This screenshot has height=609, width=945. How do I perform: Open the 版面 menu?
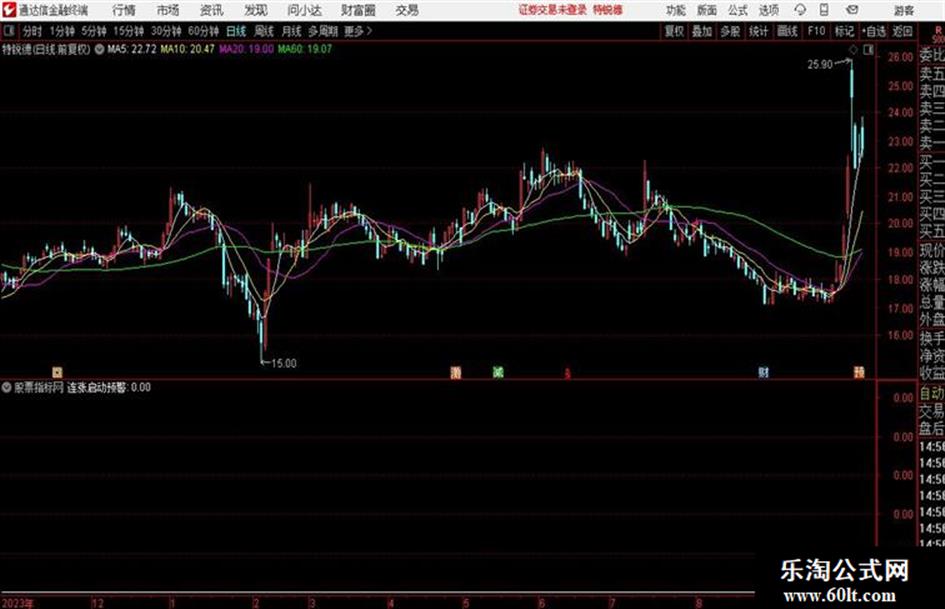[707, 10]
